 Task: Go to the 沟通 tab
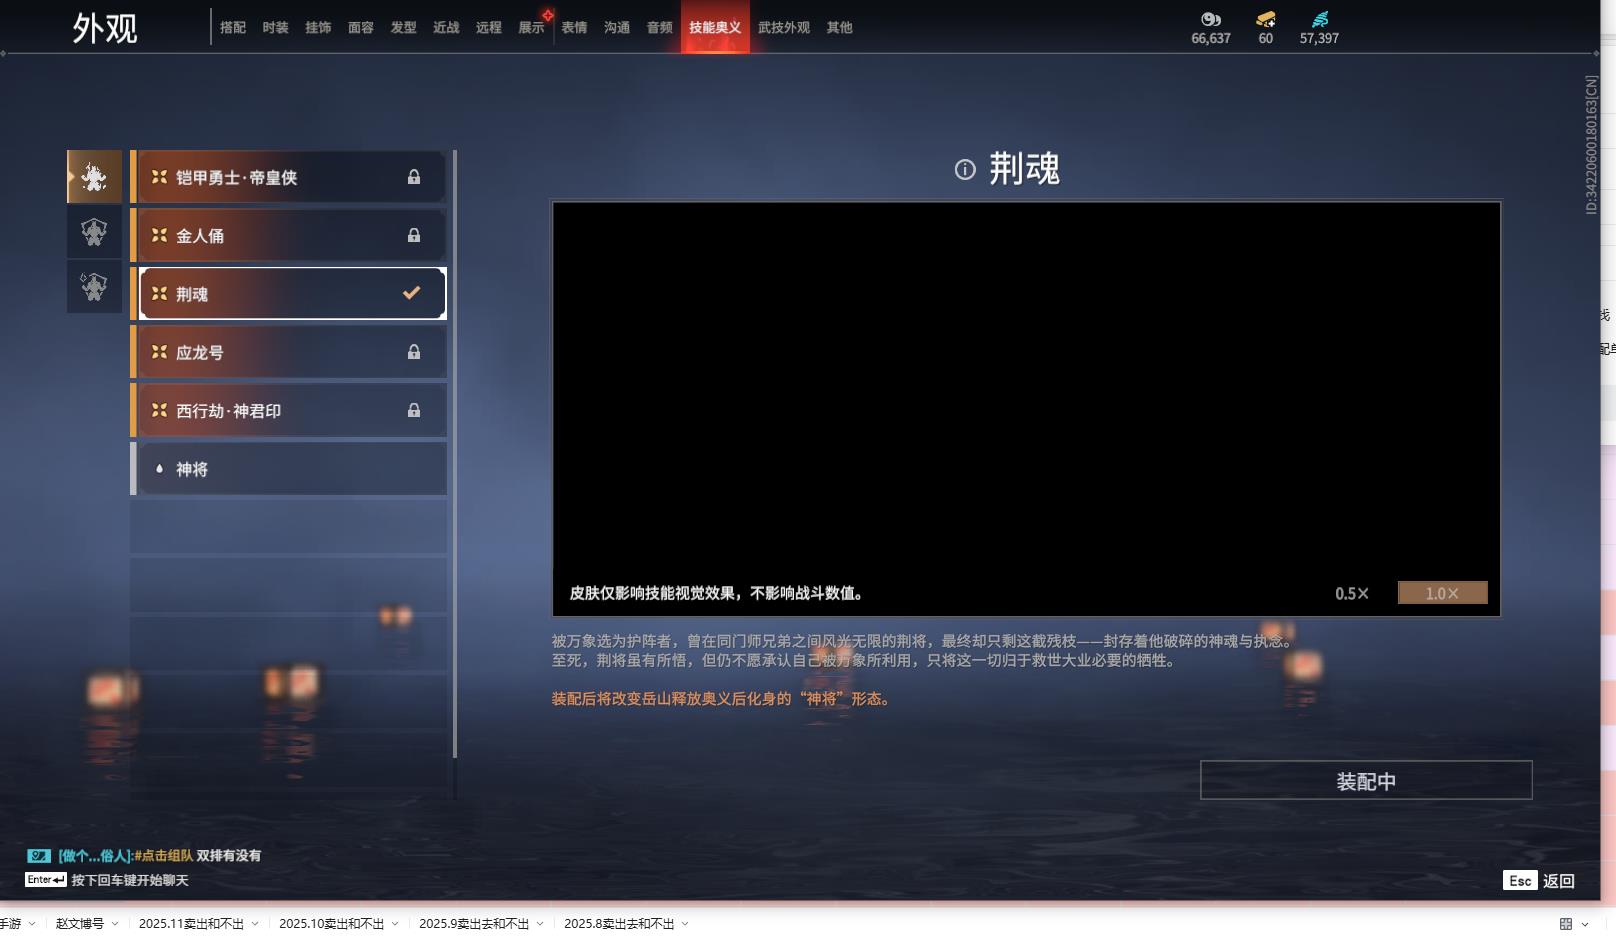click(x=617, y=28)
